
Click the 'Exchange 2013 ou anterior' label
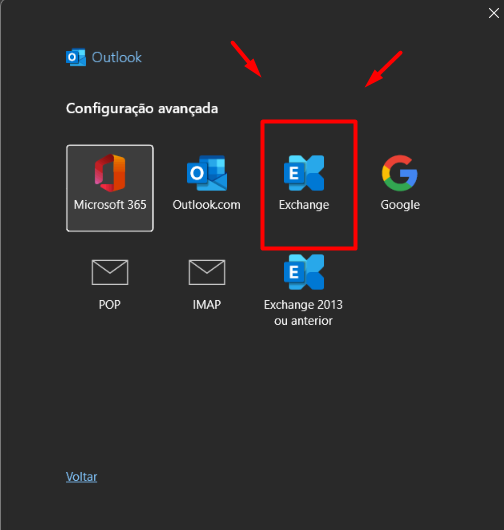[303, 313]
